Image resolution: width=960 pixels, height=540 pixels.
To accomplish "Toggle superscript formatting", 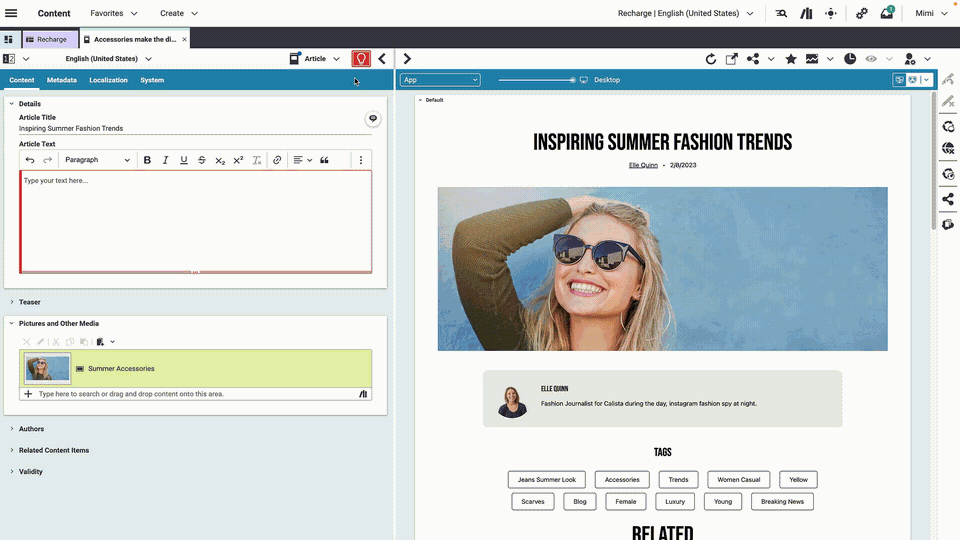I will coord(238,160).
